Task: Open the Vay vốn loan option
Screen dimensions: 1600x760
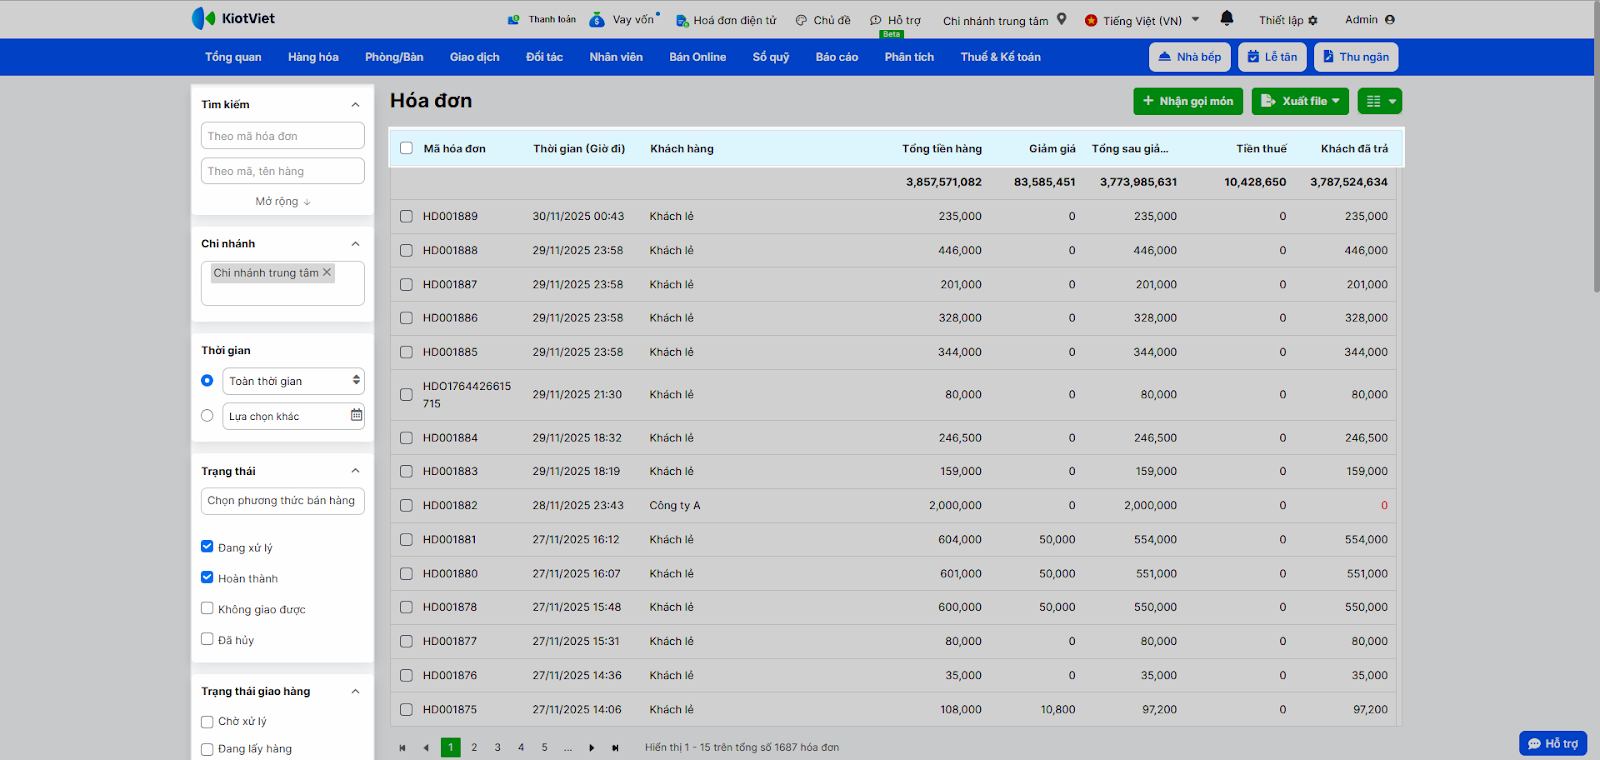Action: pyautogui.click(x=624, y=19)
